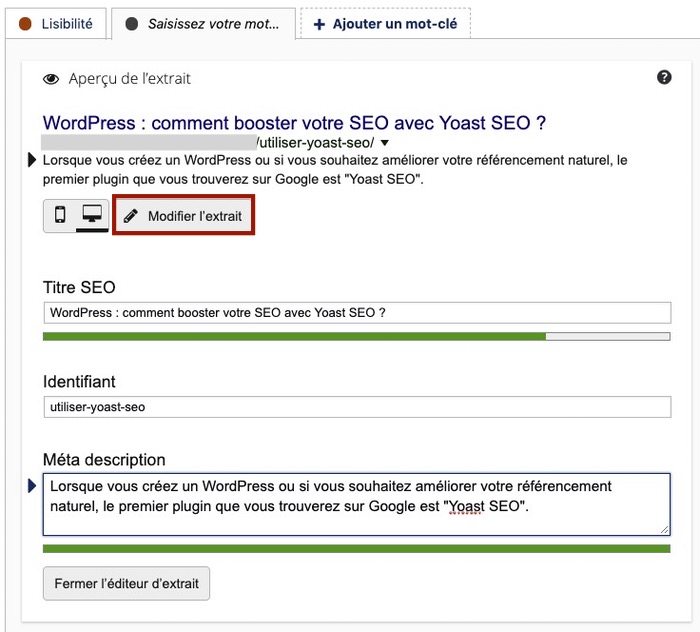Click in the Titre SEO input field
The width and height of the screenshot is (700, 632).
(356, 313)
